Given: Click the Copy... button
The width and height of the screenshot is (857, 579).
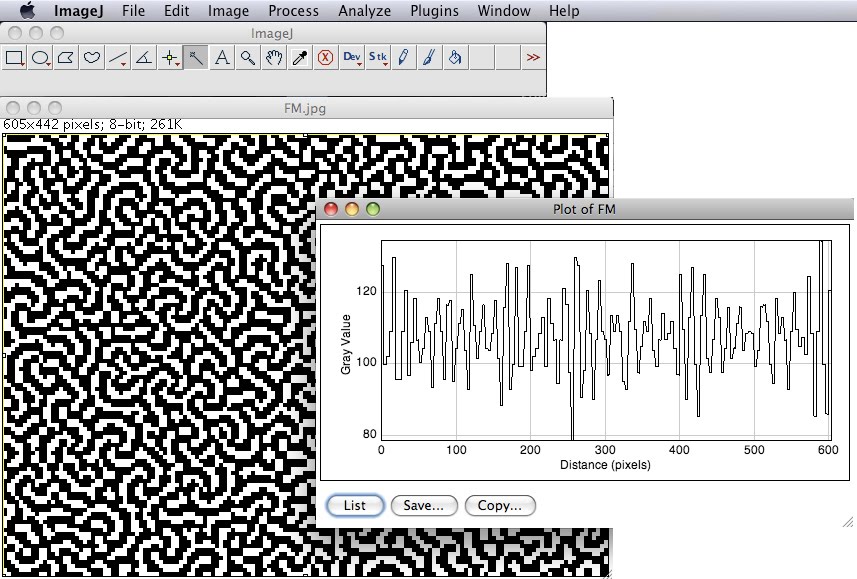Looking at the screenshot, I should tap(500, 505).
